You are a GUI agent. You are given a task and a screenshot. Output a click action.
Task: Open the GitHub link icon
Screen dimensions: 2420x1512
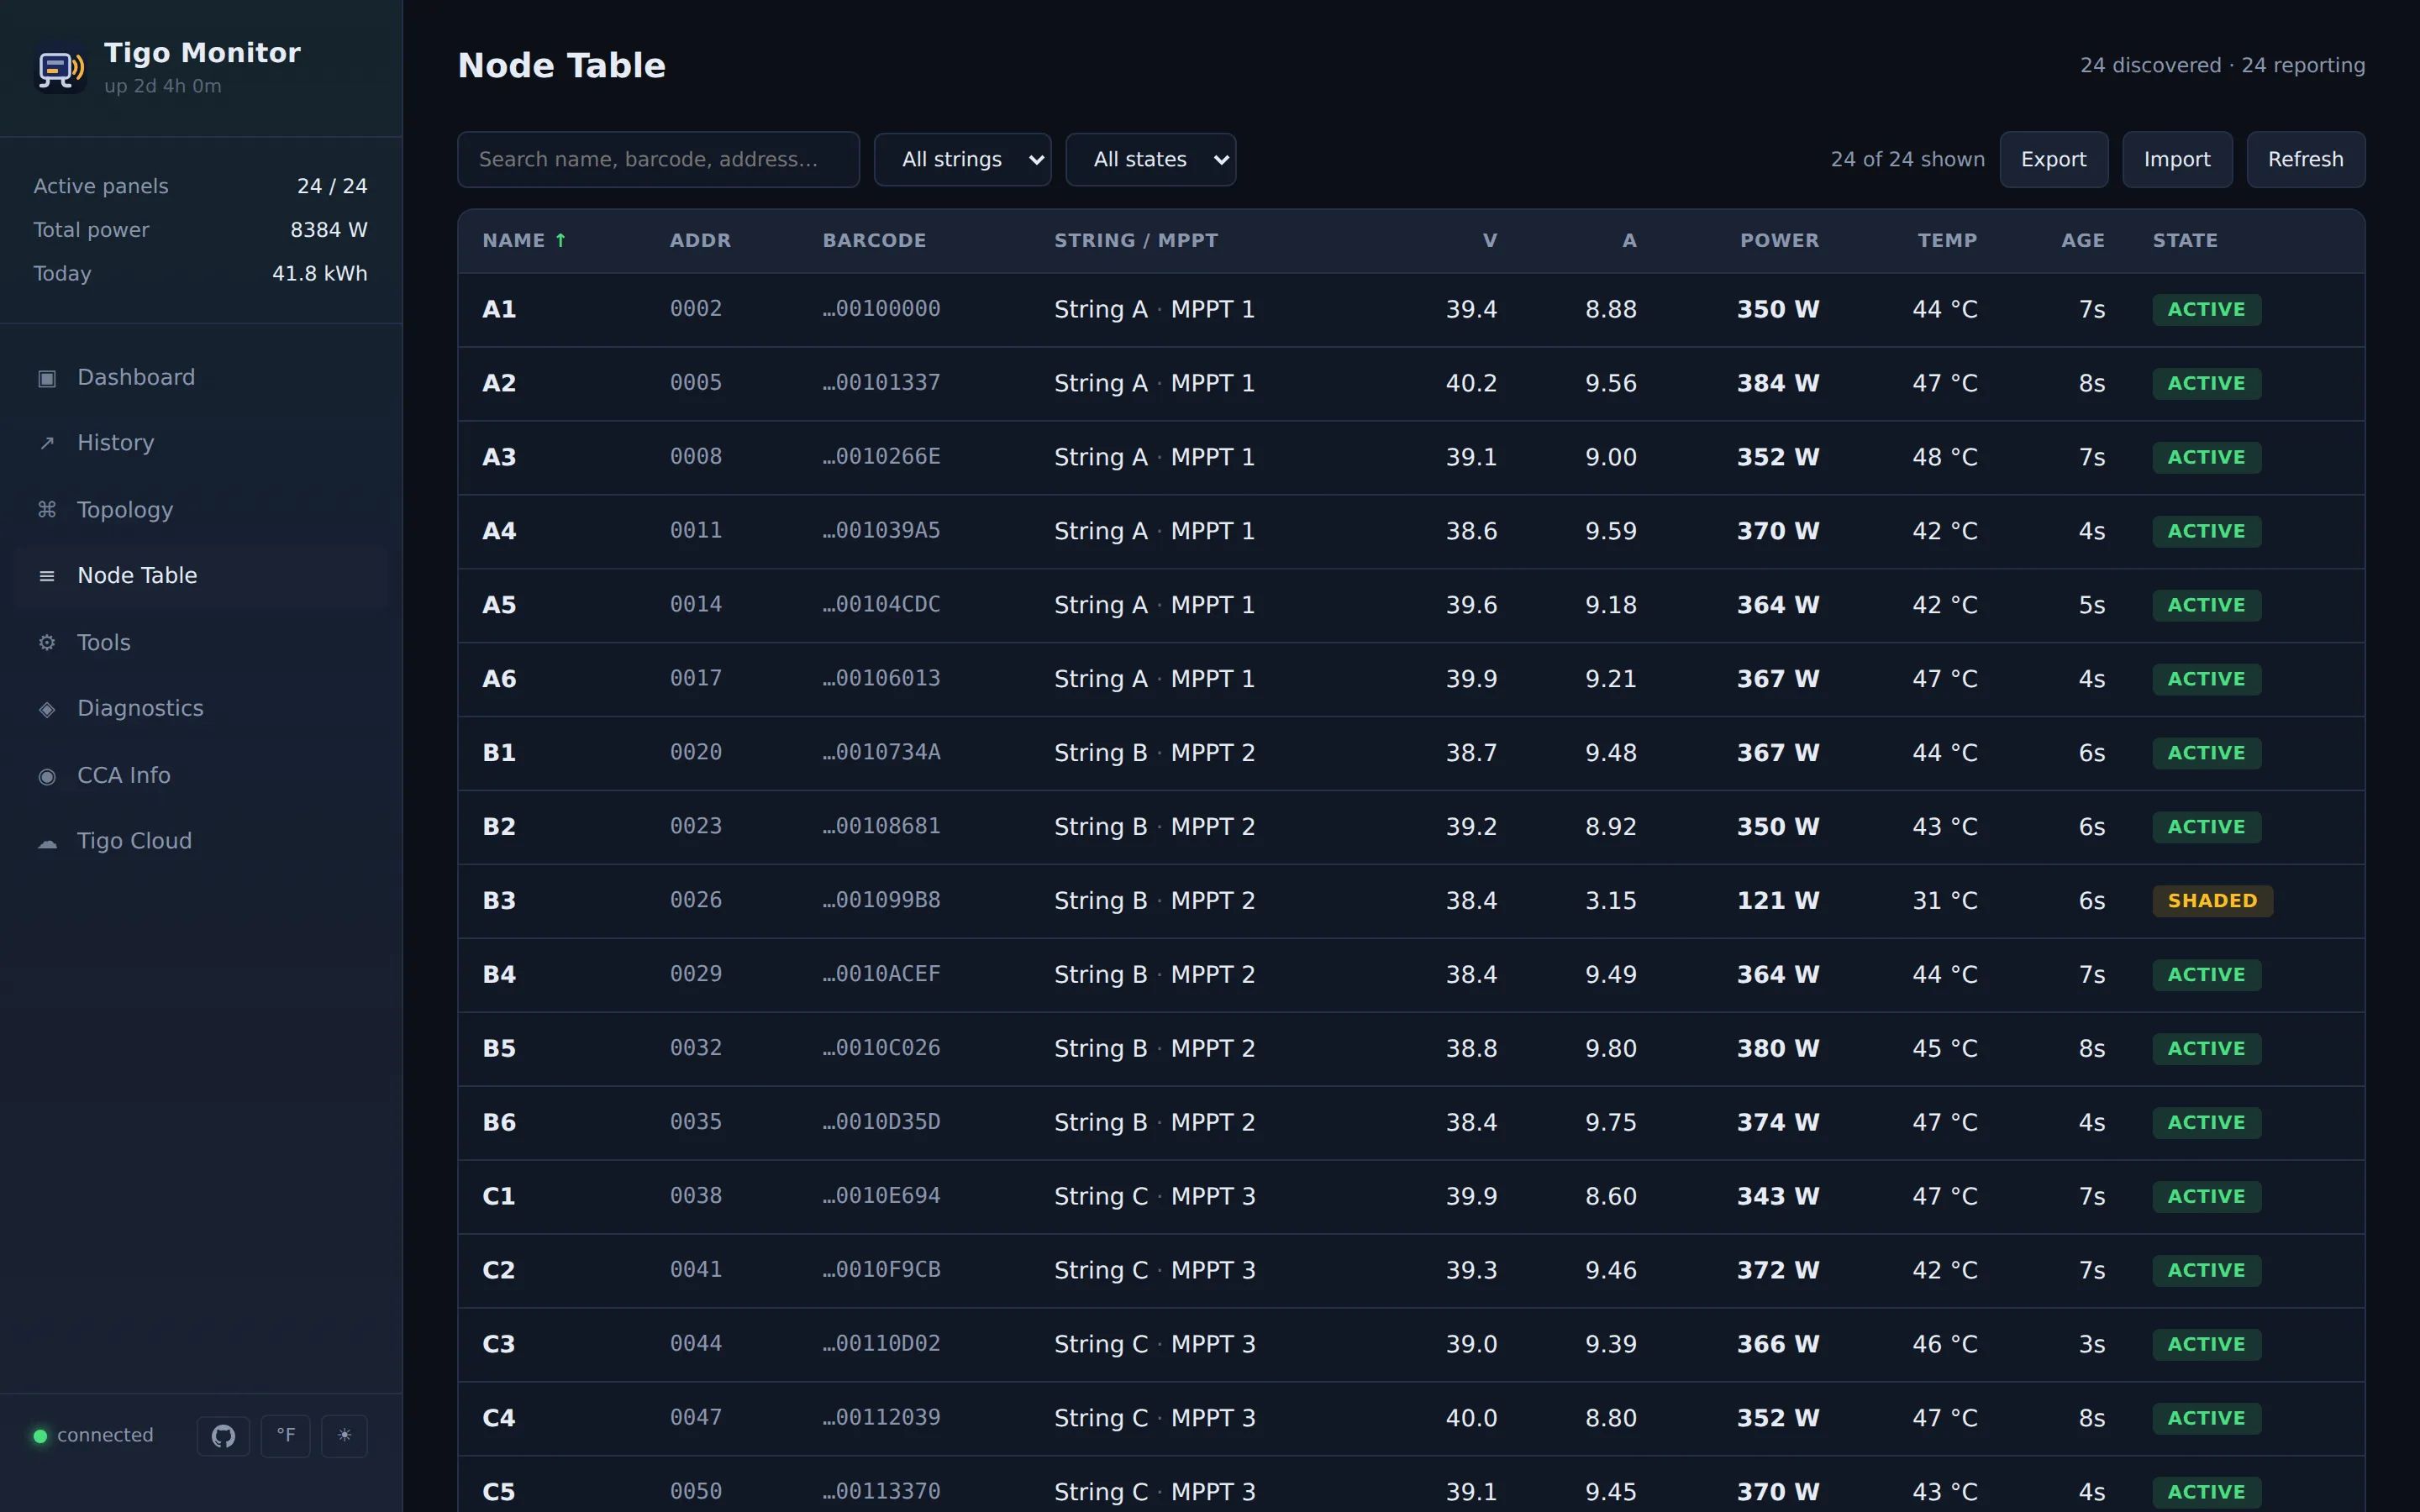(223, 1436)
